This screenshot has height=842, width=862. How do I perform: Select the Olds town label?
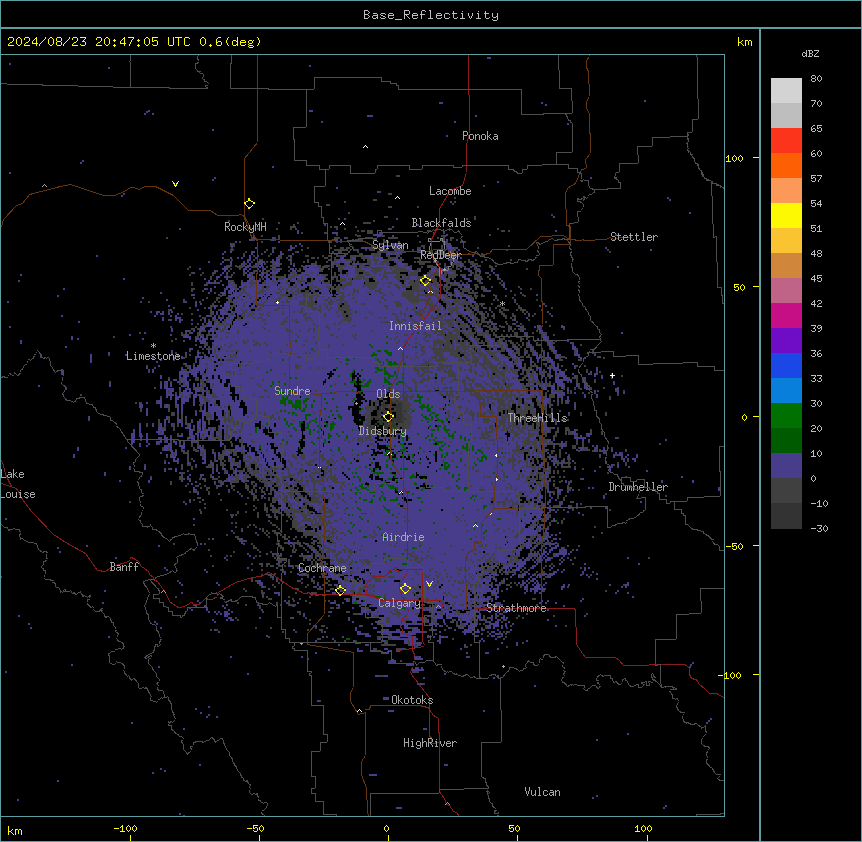388,394
